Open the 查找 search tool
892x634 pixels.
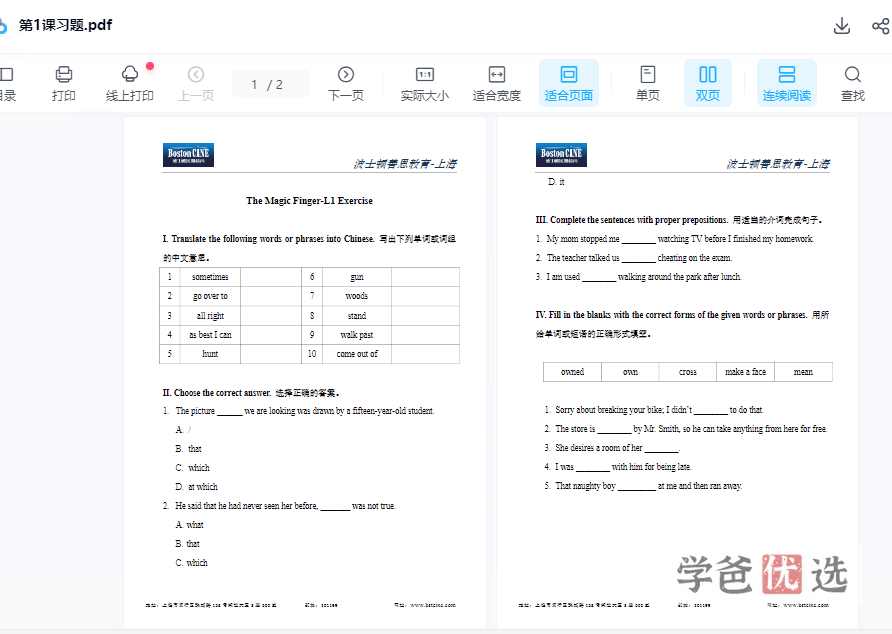point(853,84)
